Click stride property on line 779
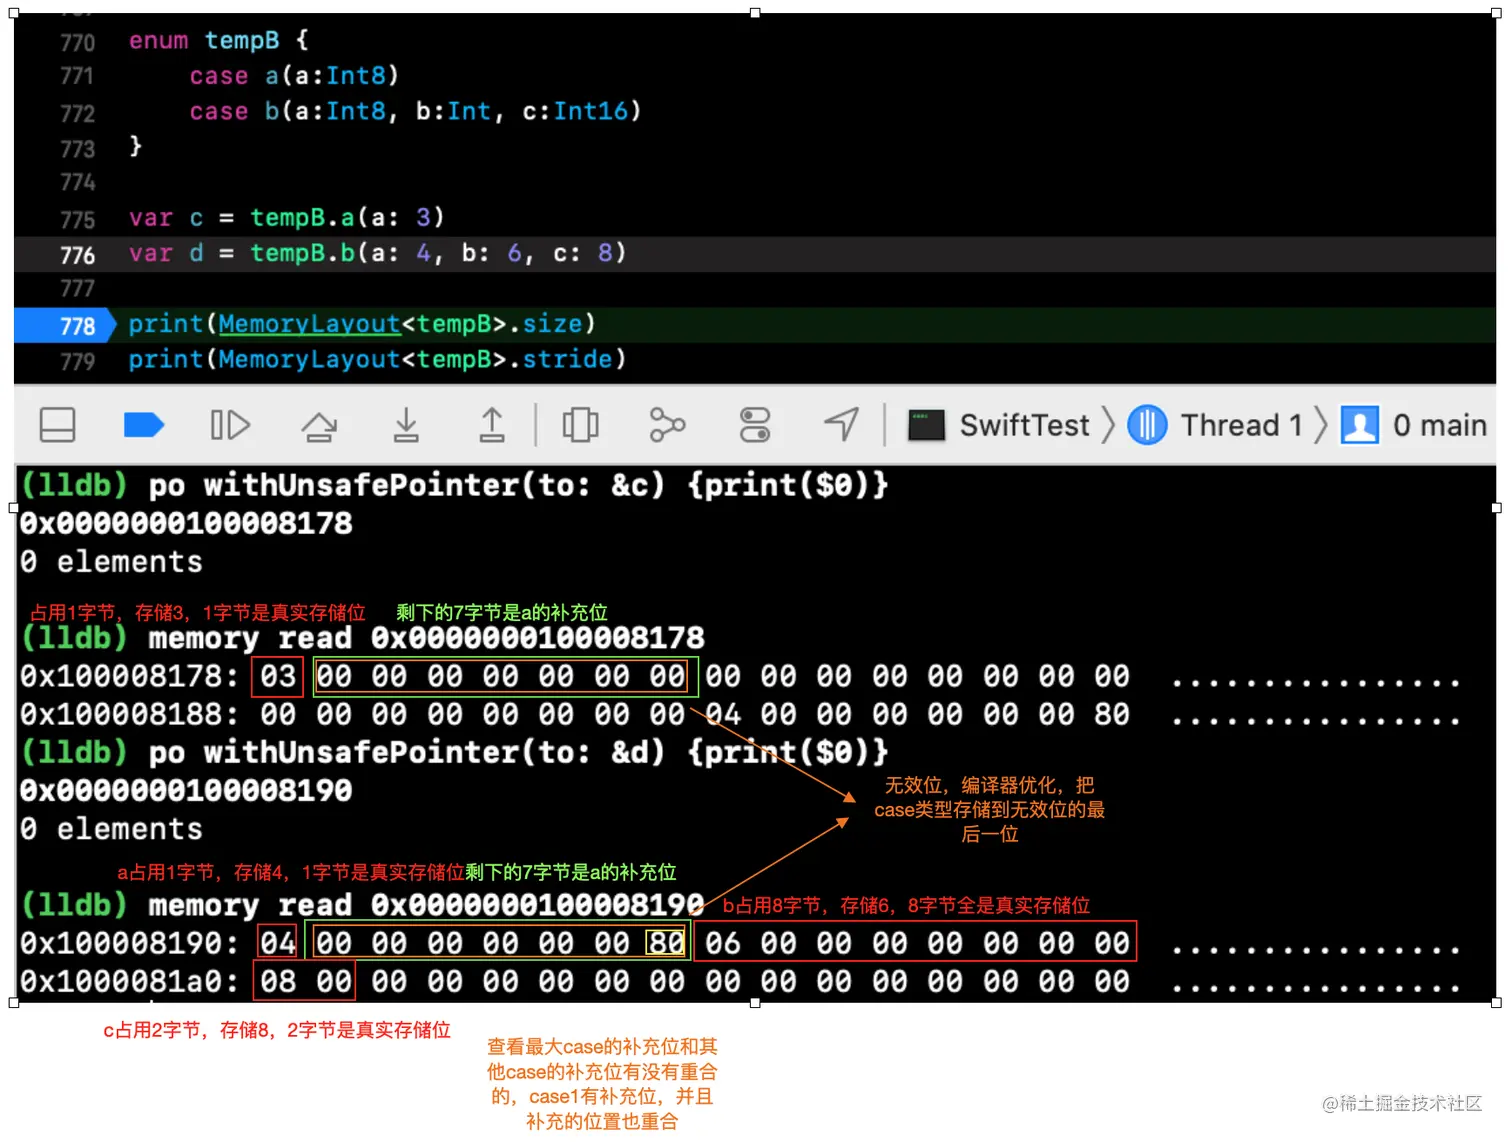The height and width of the screenshot is (1143, 1512). pyautogui.click(x=567, y=359)
